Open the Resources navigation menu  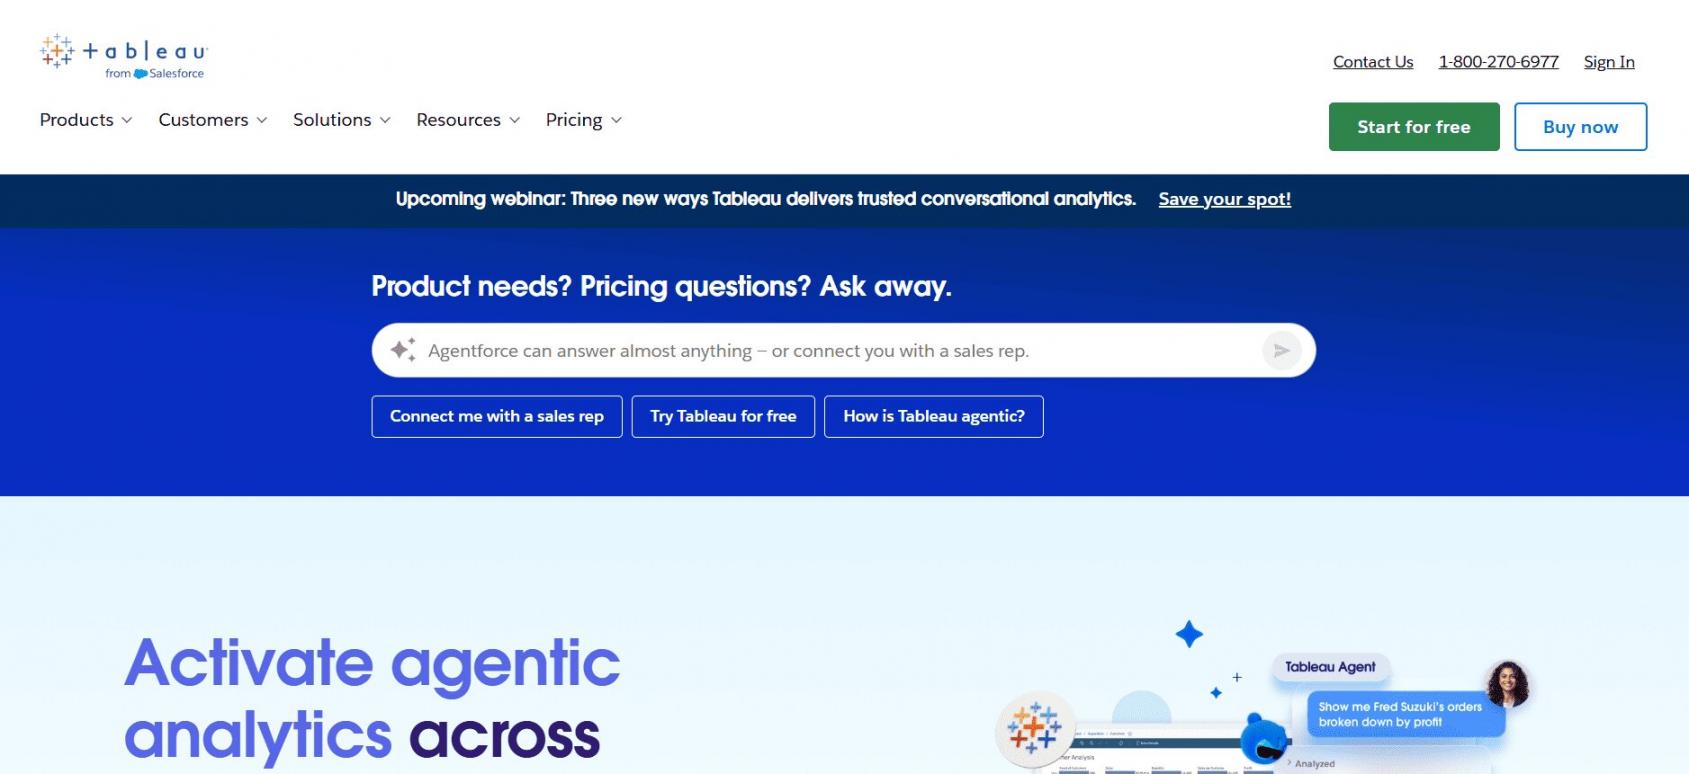[x=468, y=120]
